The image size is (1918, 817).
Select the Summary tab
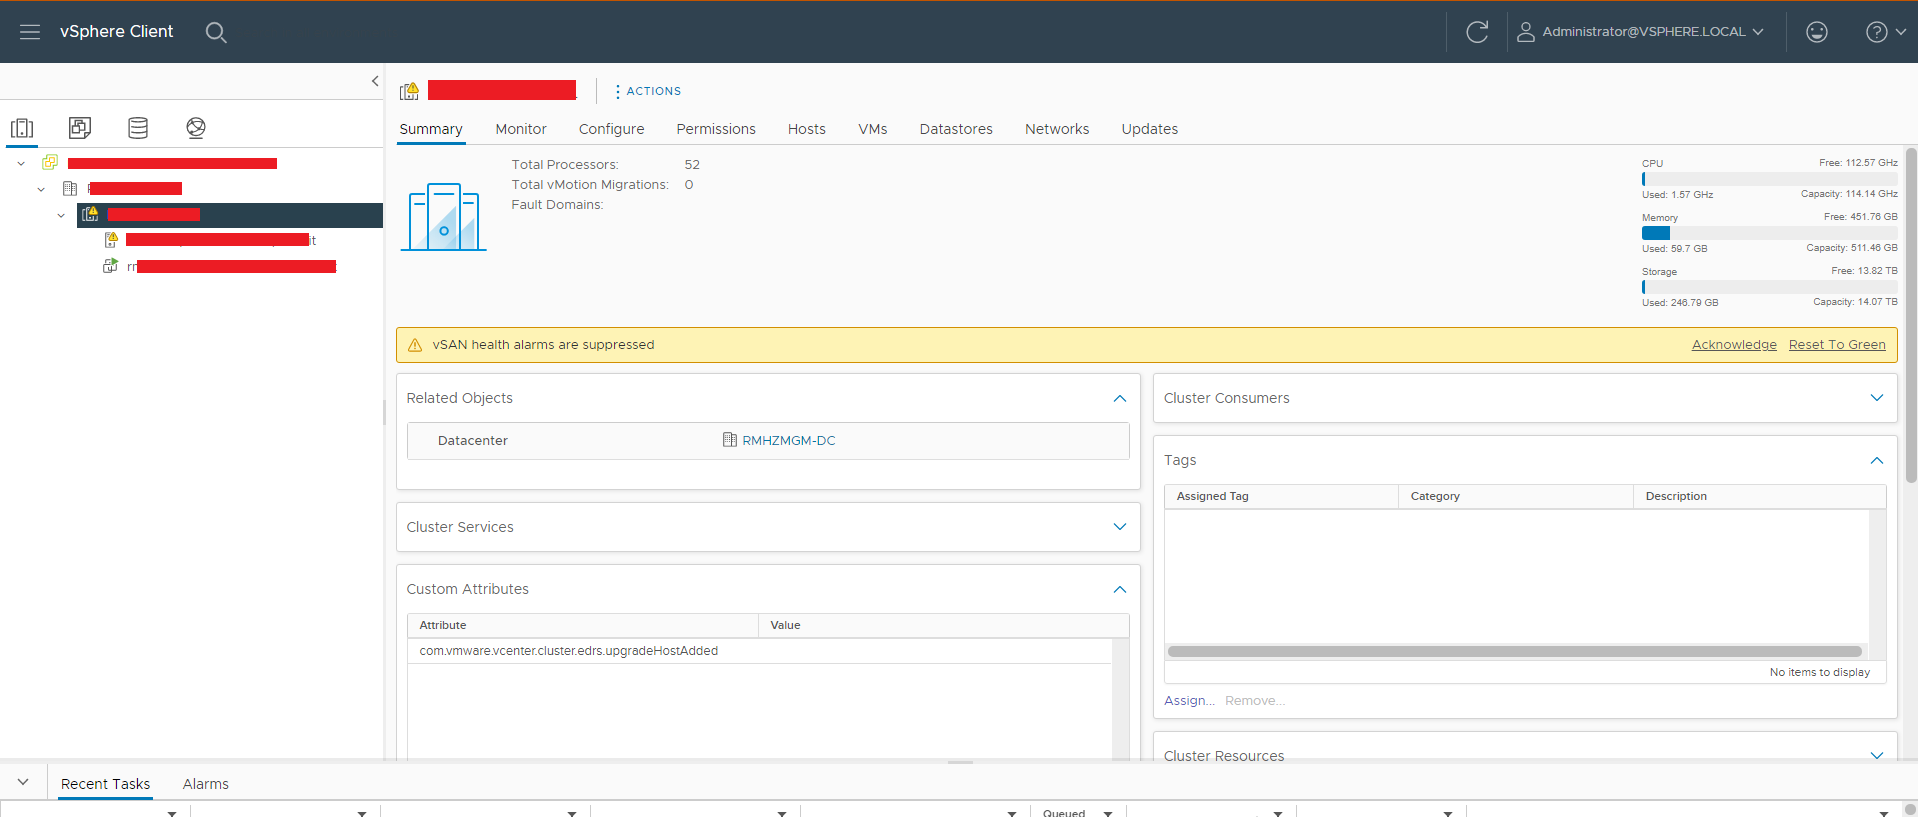pyautogui.click(x=431, y=129)
